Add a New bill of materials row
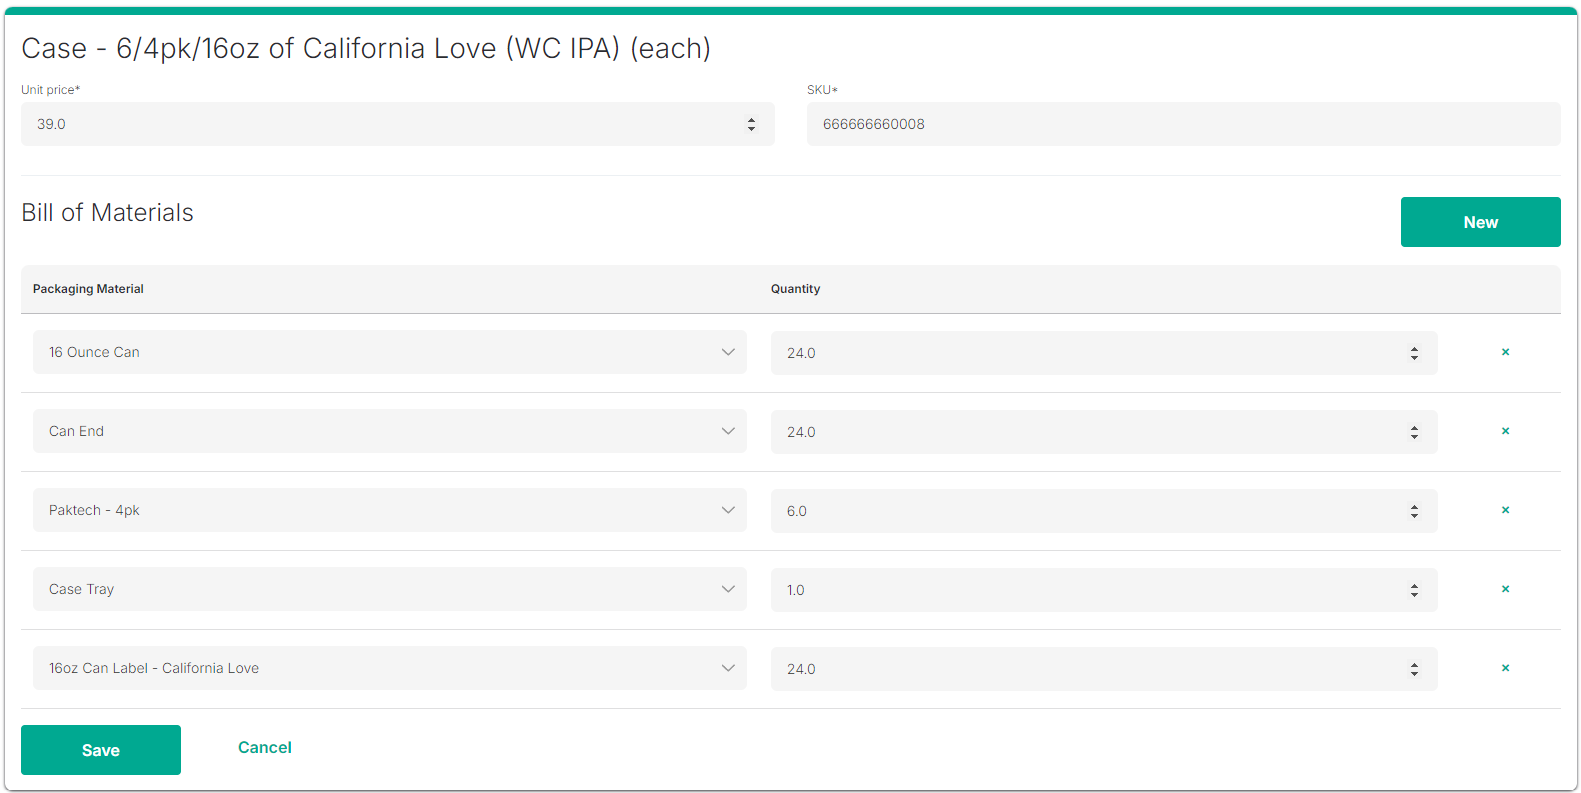 coord(1481,222)
